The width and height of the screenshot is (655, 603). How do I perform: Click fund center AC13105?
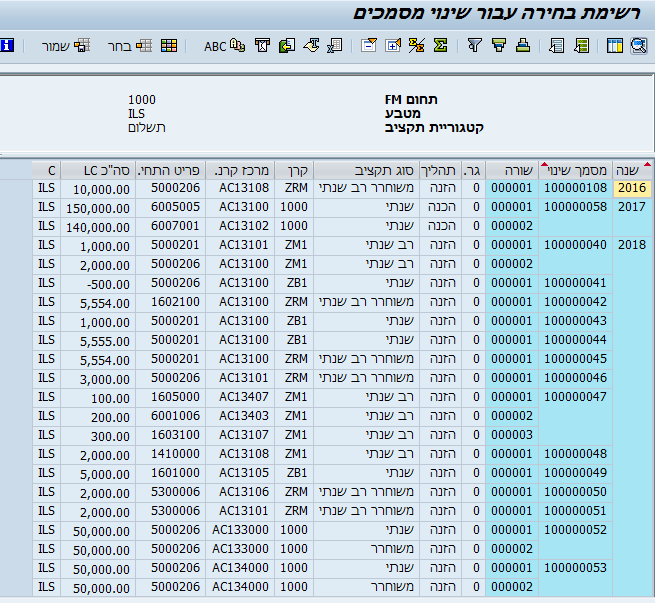pyautogui.click(x=240, y=473)
